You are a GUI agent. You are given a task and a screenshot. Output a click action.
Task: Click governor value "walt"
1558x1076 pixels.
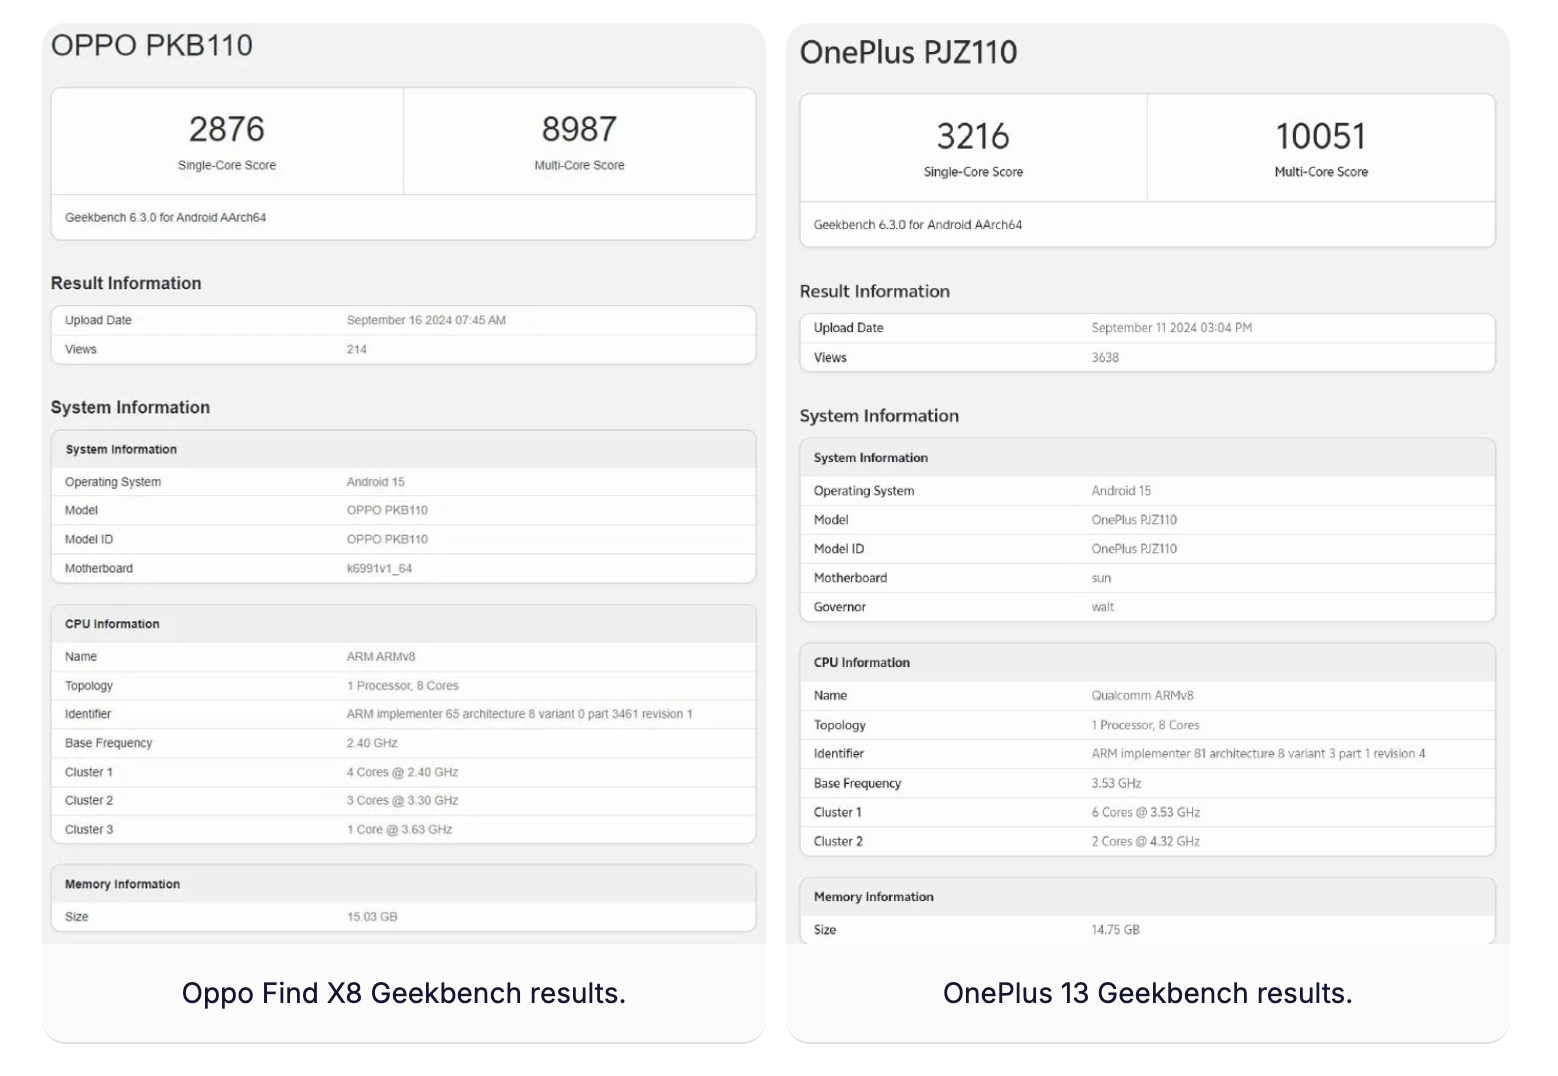pyautogui.click(x=1103, y=607)
